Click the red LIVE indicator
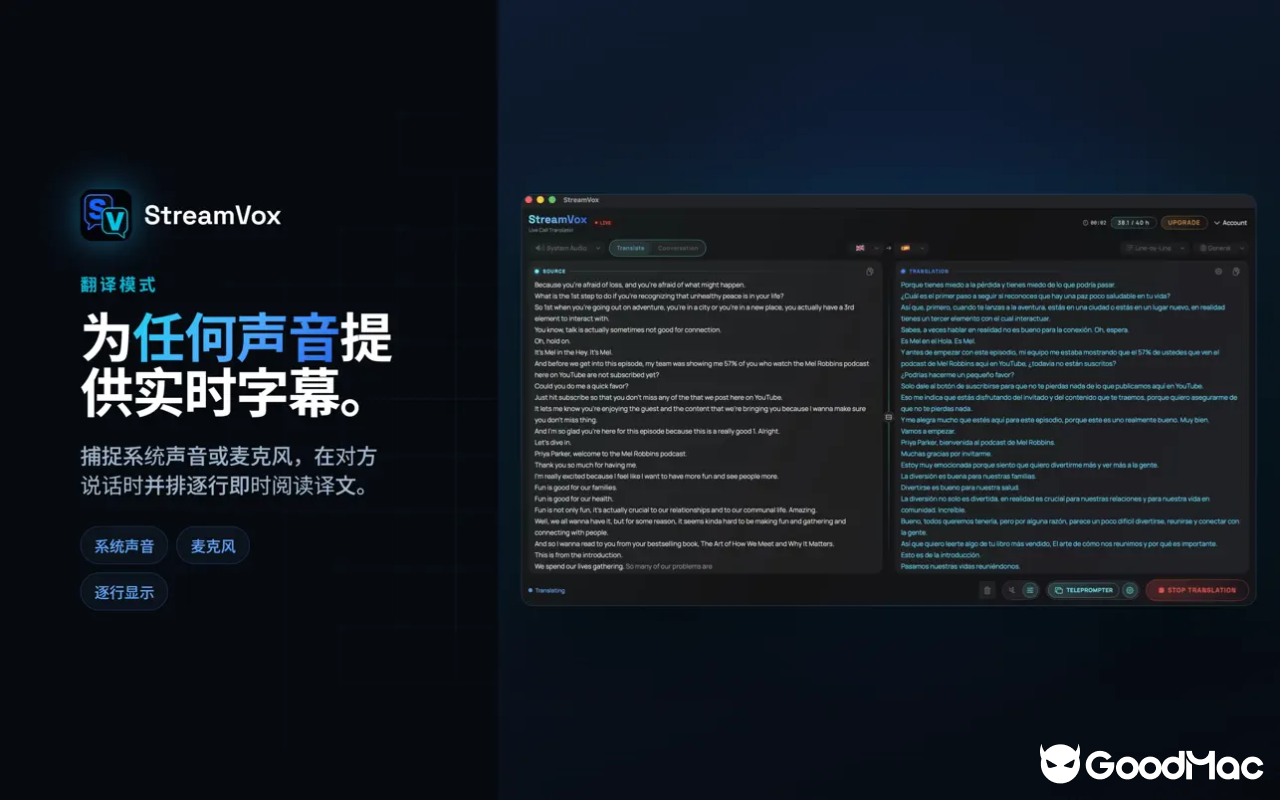The image size is (1280, 800). click(603, 223)
